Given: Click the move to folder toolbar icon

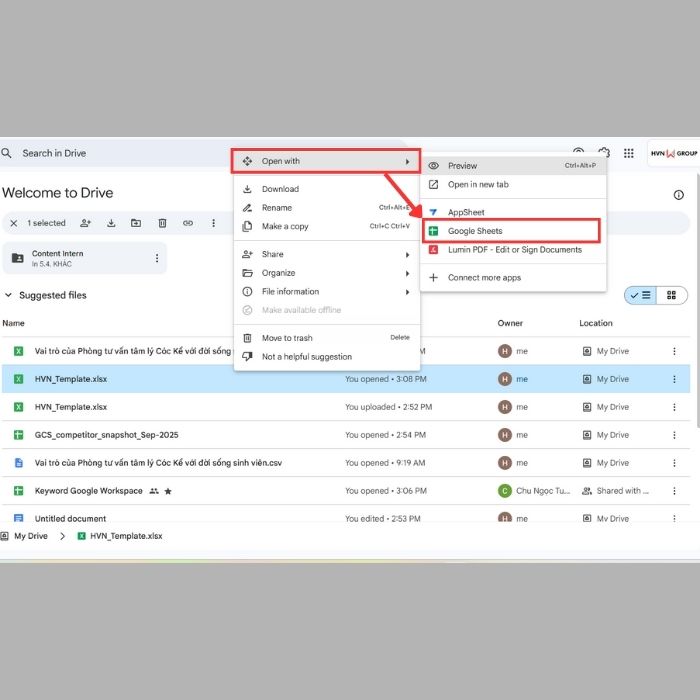Looking at the screenshot, I should tap(136, 223).
